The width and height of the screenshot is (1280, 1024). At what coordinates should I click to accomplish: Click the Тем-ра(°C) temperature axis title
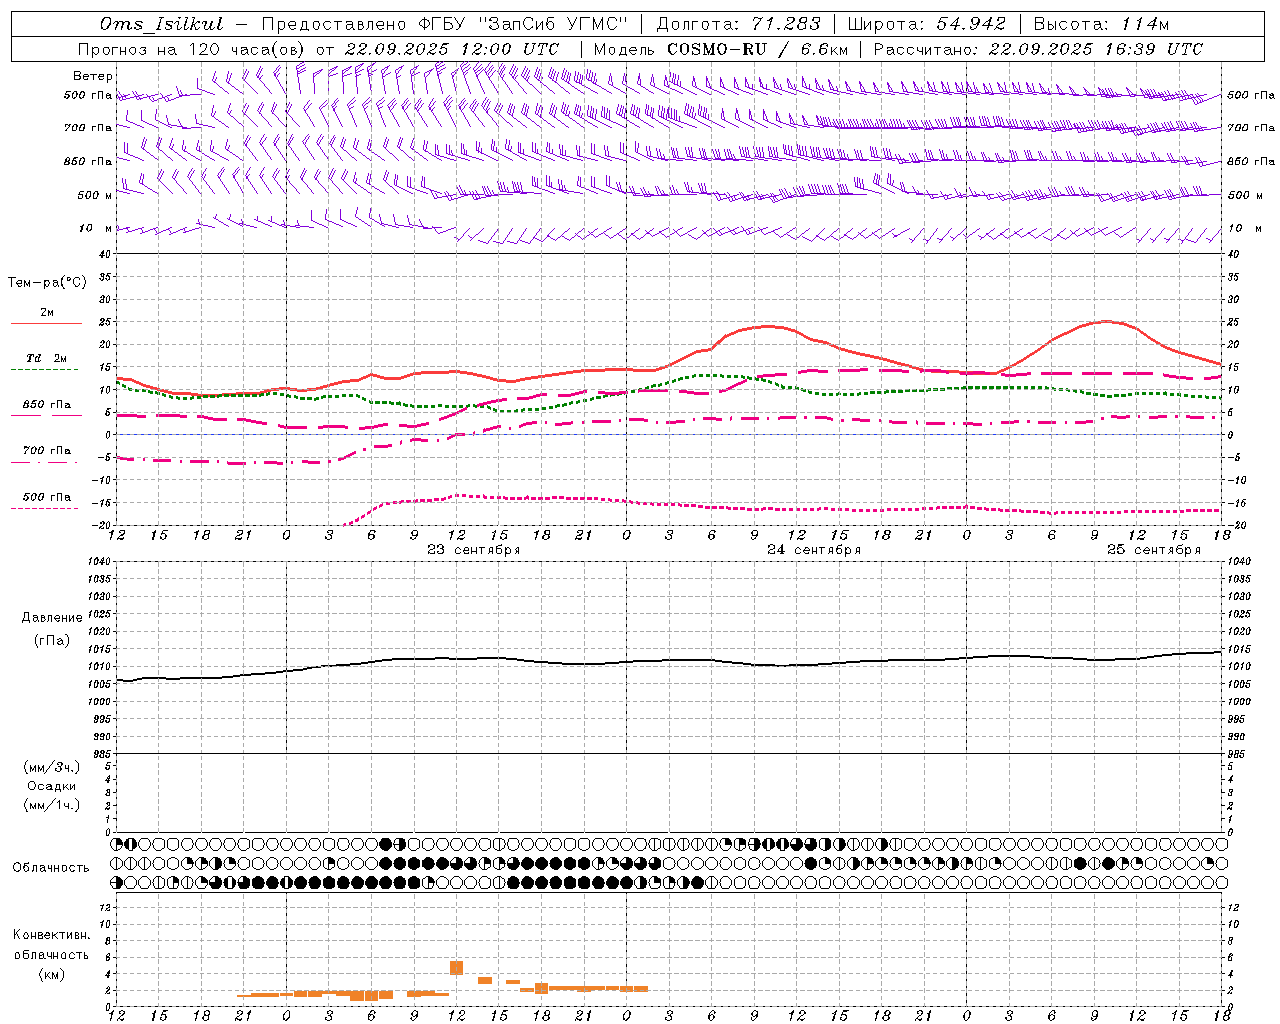pos(47,283)
